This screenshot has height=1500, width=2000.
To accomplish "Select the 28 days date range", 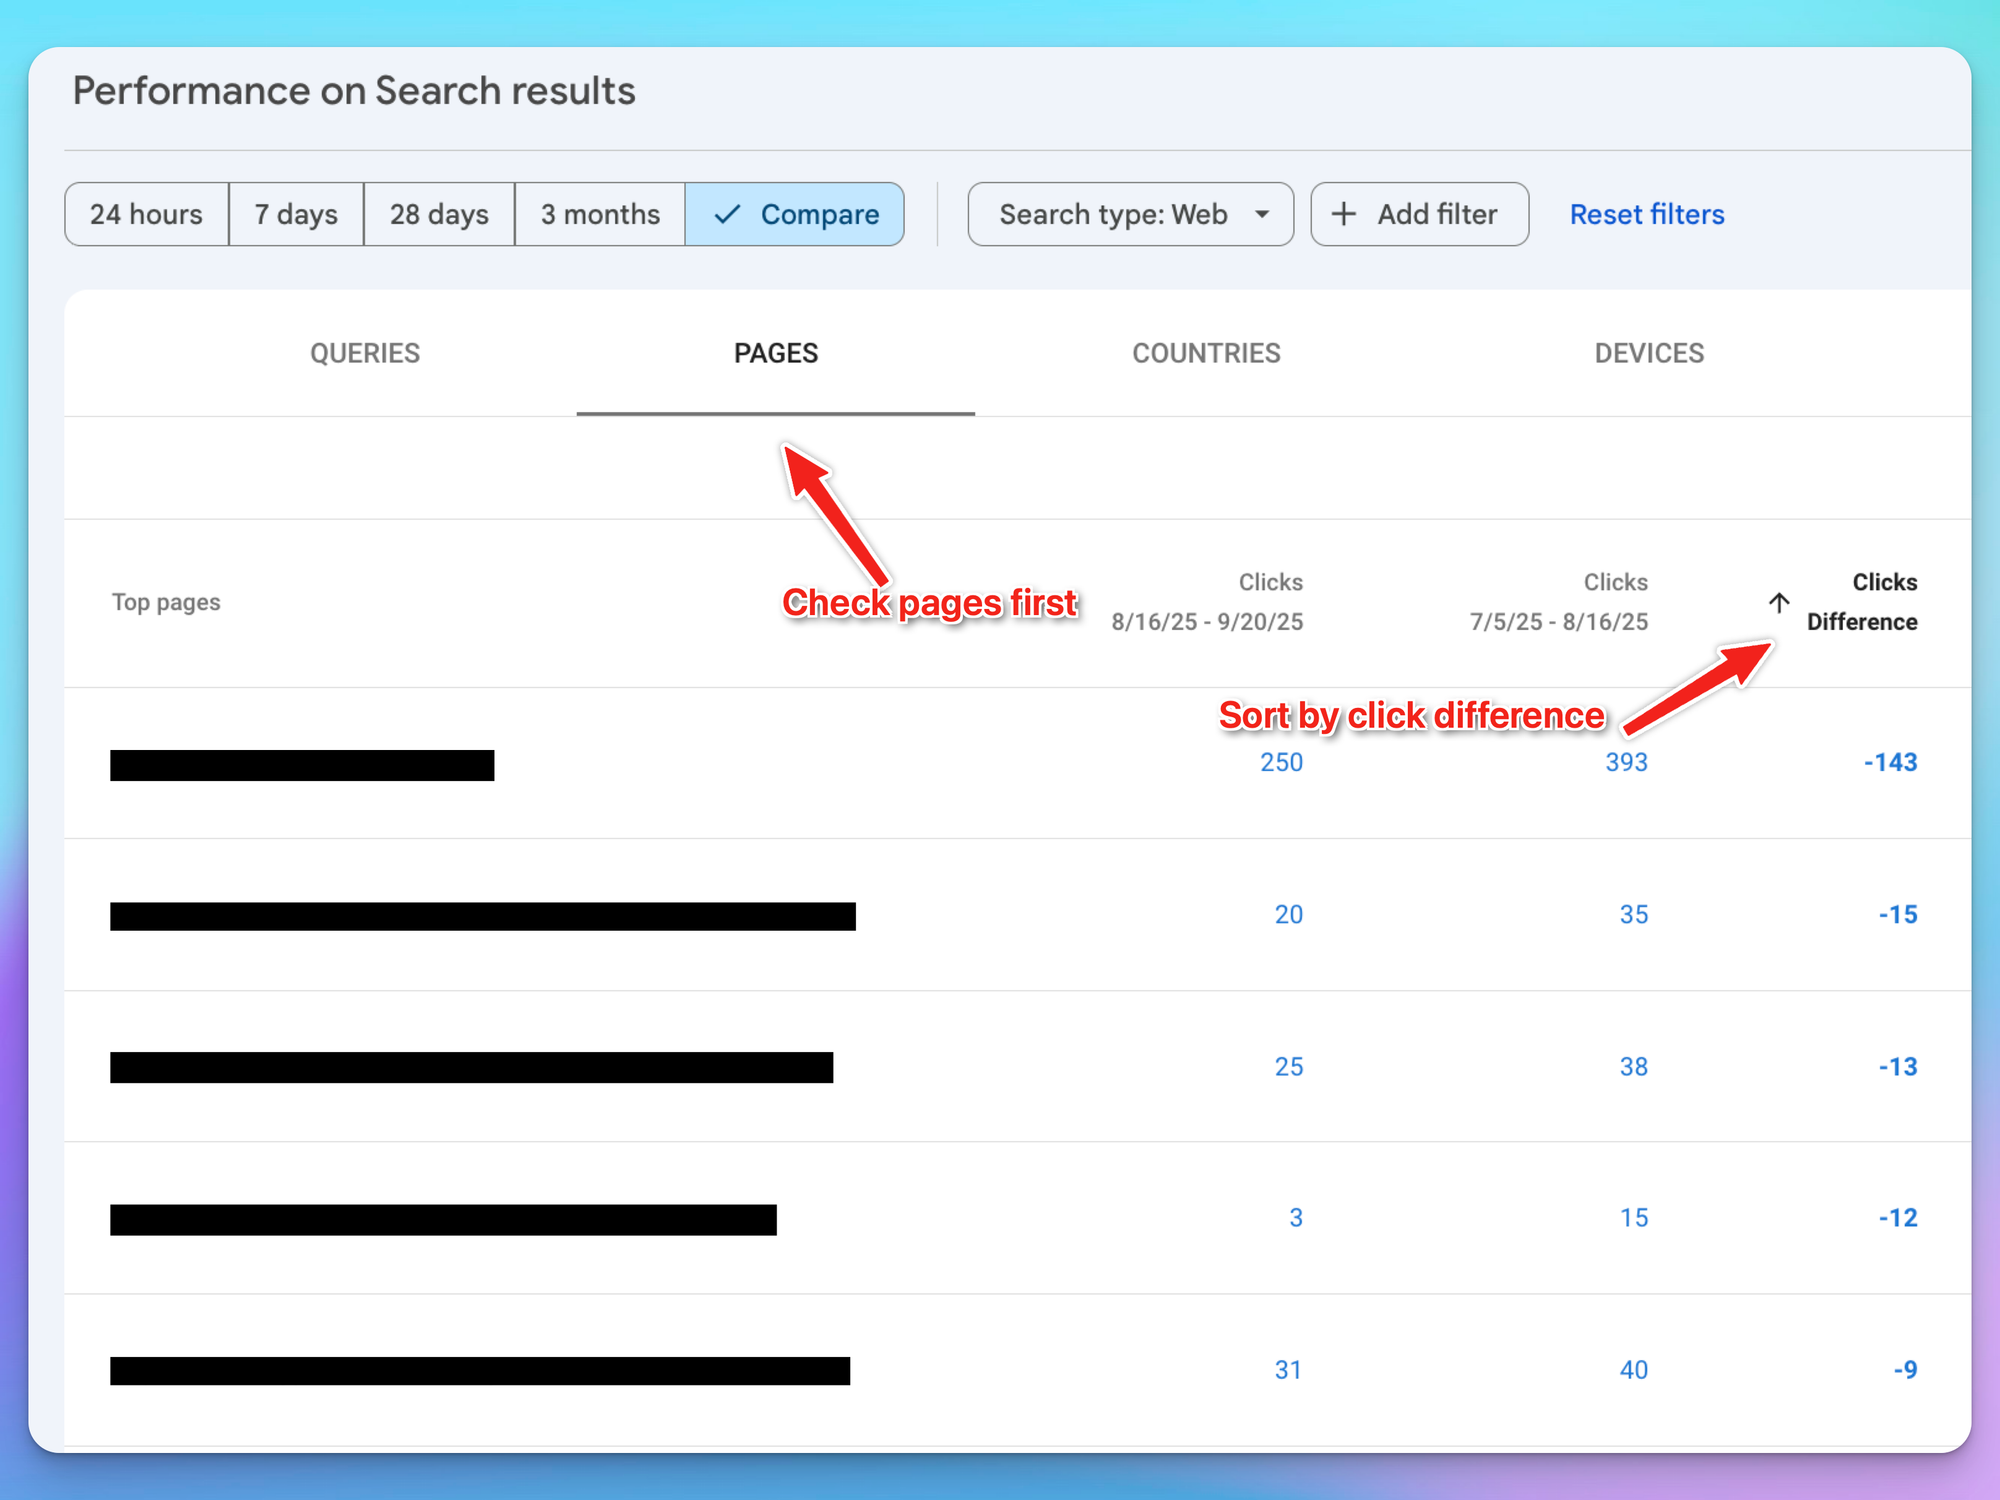I will [x=439, y=214].
